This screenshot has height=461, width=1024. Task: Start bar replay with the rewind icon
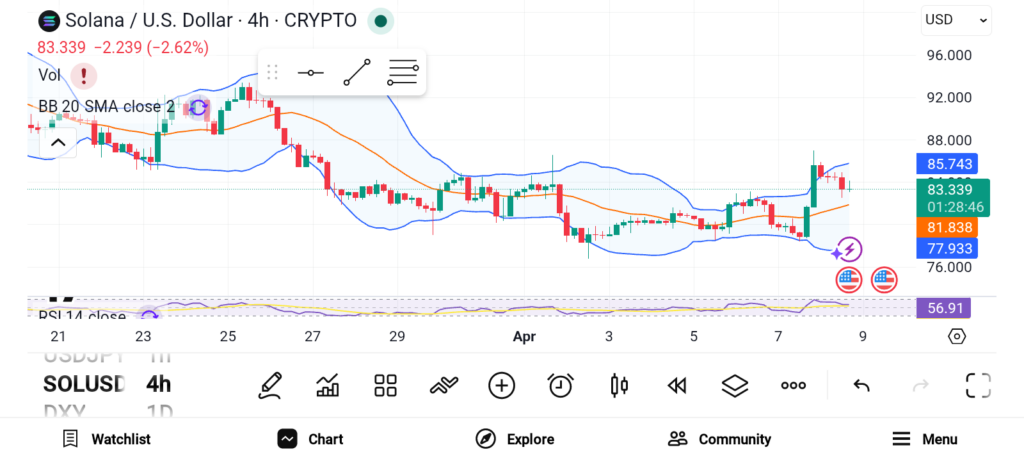(677, 385)
